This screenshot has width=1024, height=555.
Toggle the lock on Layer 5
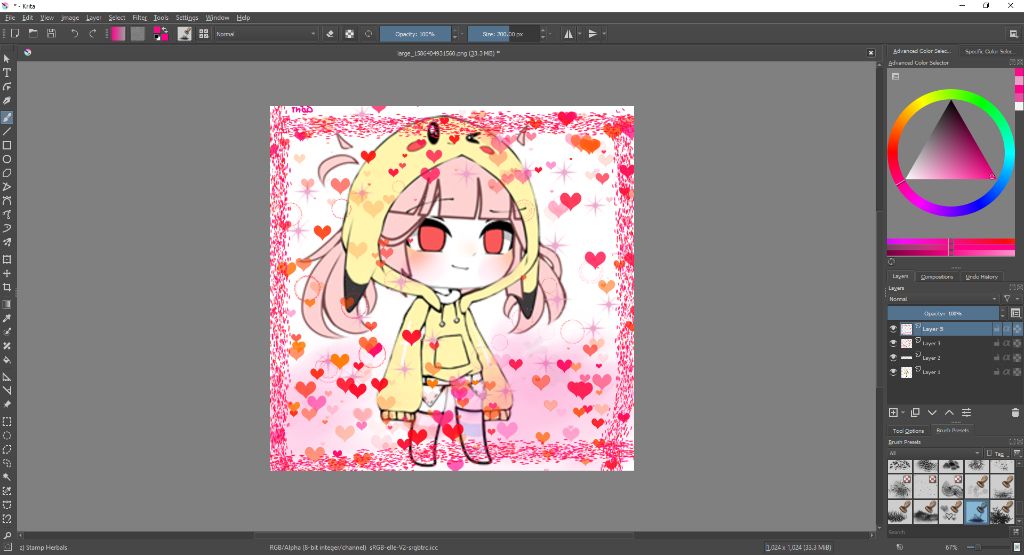(x=997, y=329)
